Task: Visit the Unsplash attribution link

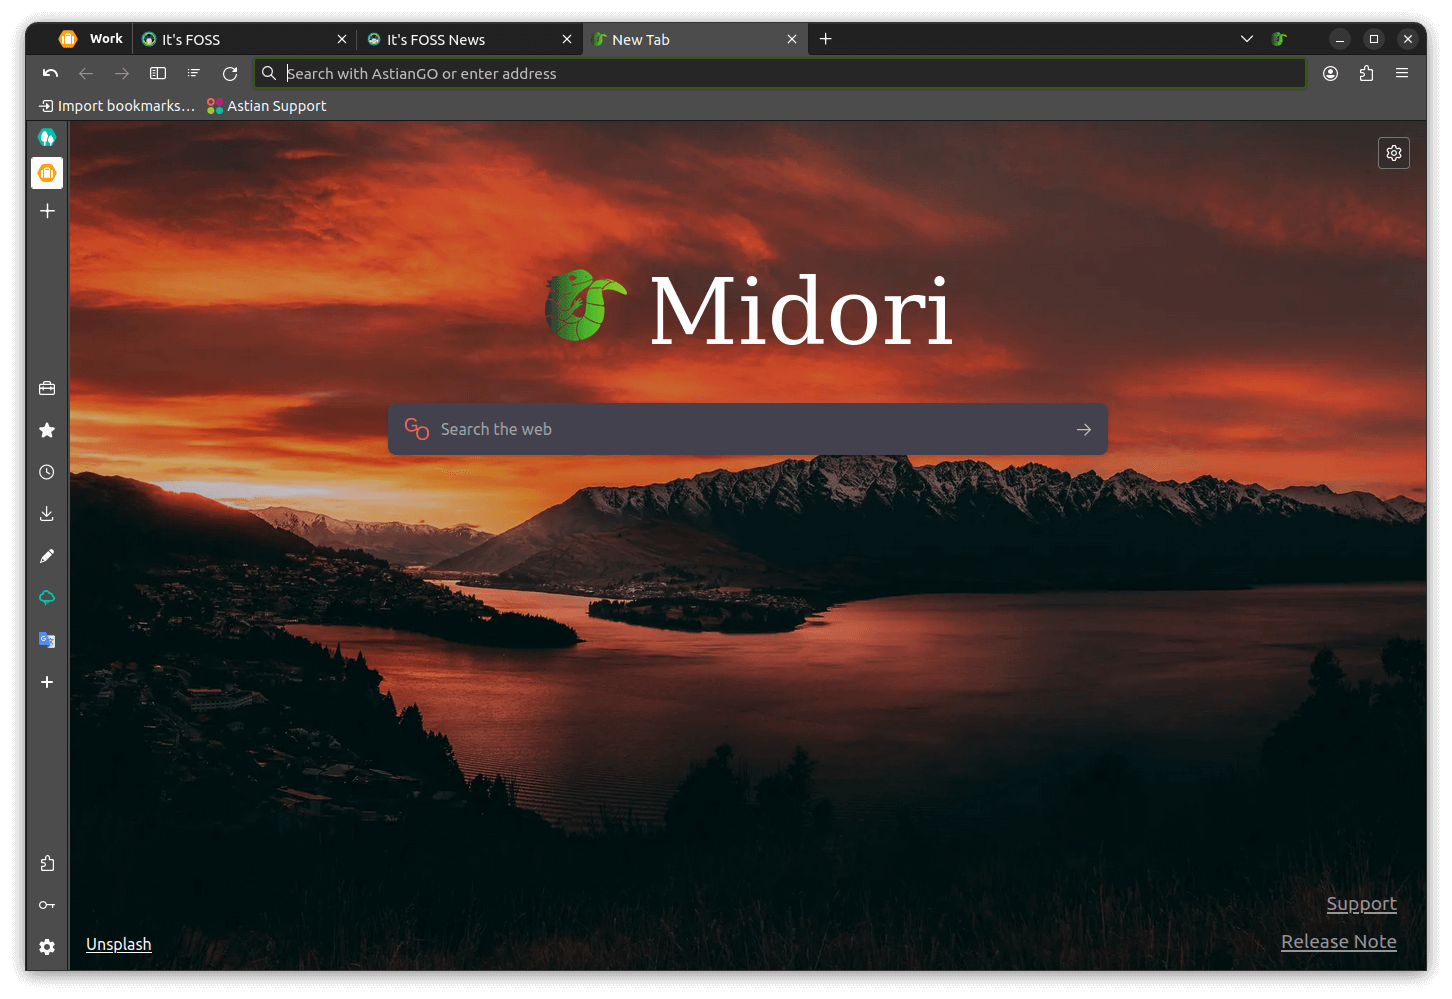Action: point(118,943)
